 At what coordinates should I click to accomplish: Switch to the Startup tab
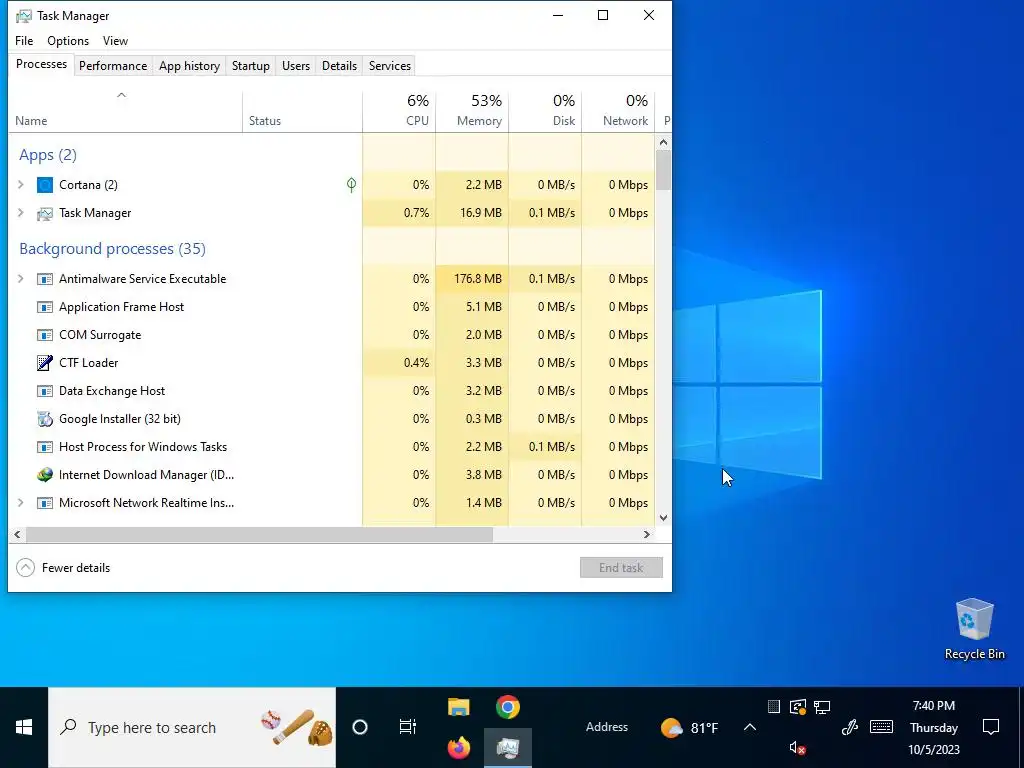pyautogui.click(x=251, y=66)
